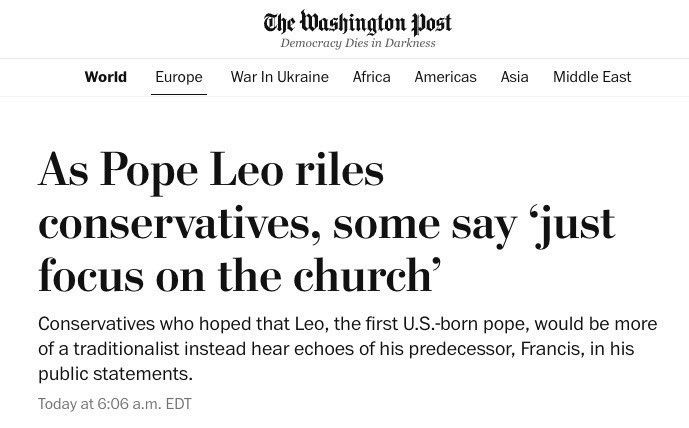Screen dimensions: 689x428
Task: Navigate to the Asia section
Action: tap(514, 77)
